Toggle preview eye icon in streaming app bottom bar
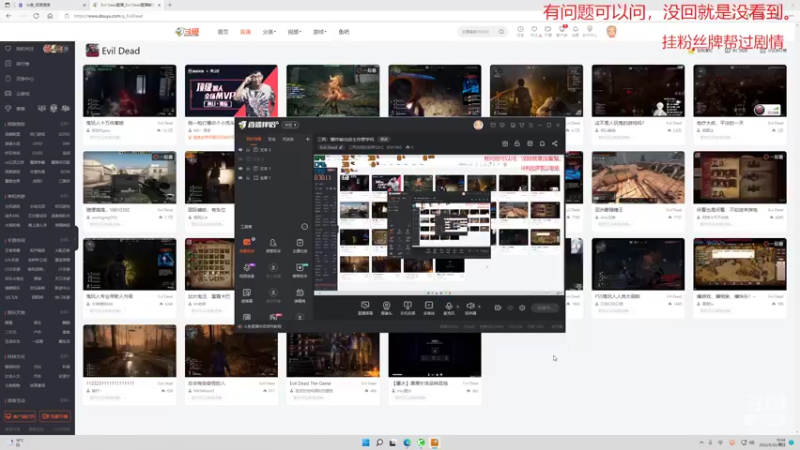 [510, 308]
